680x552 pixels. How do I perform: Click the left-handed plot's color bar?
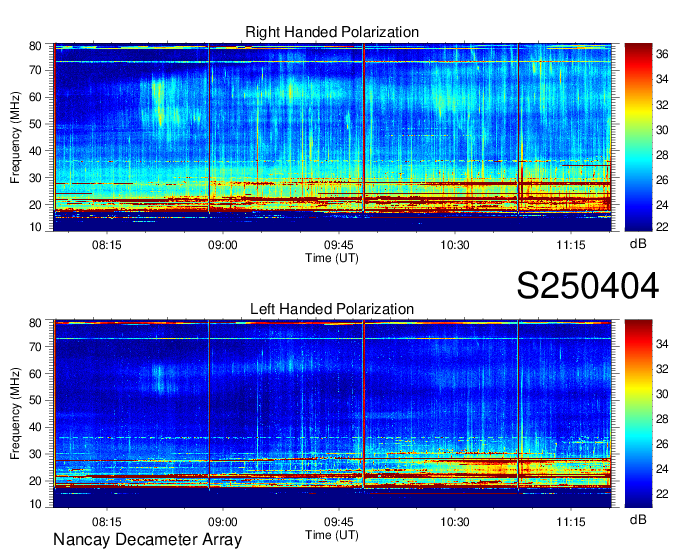(638, 414)
